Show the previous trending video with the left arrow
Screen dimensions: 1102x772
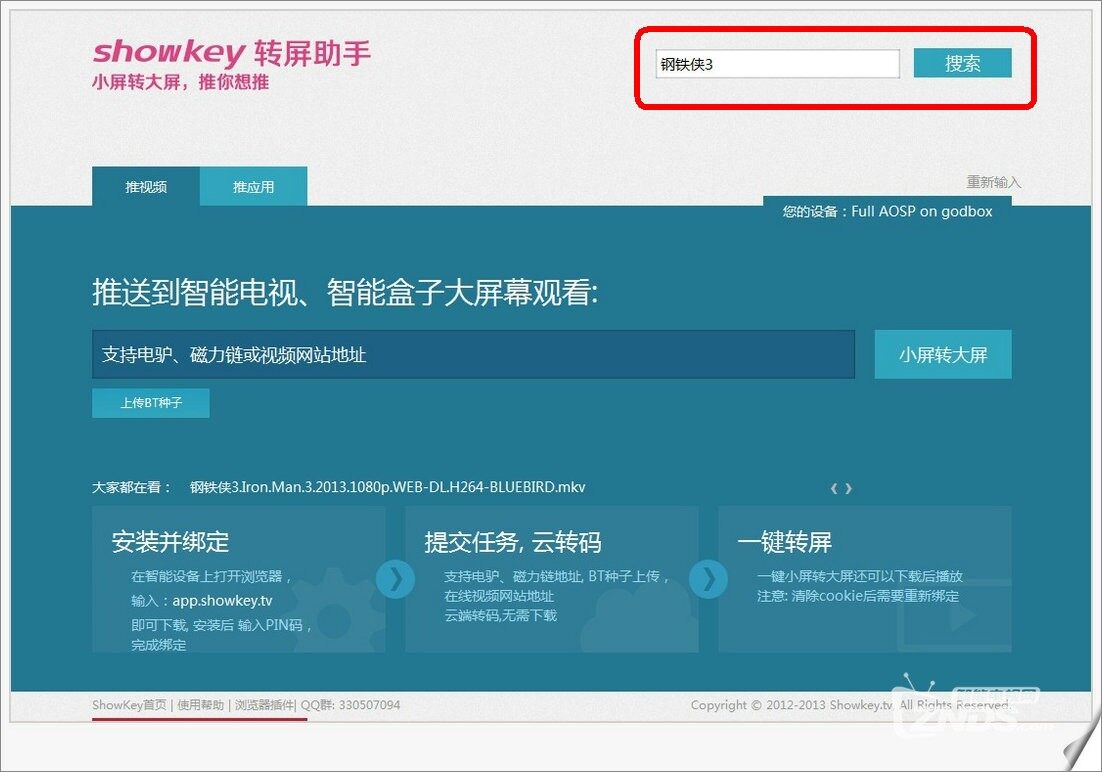(x=834, y=488)
